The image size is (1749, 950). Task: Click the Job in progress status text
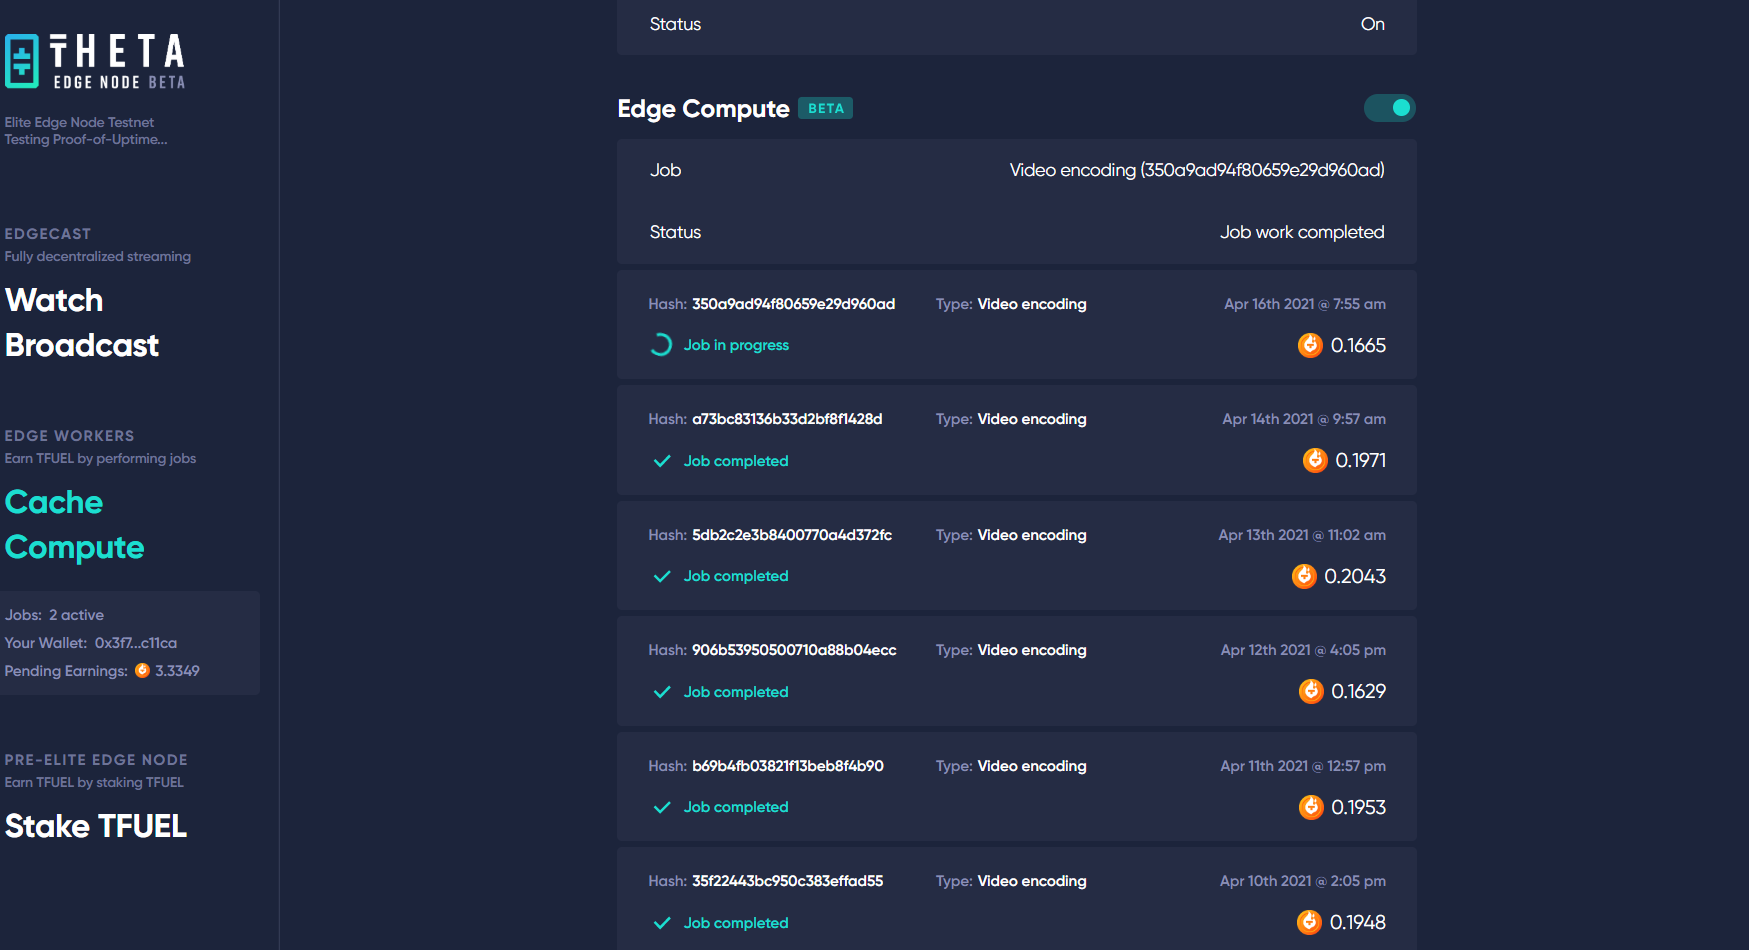[736, 345]
